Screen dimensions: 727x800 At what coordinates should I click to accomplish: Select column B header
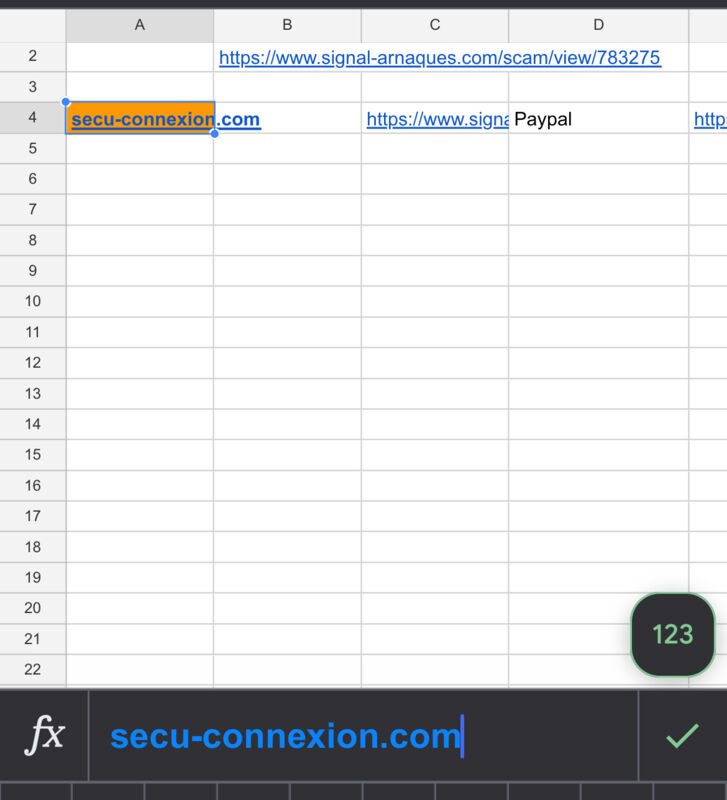tap(287, 24)
